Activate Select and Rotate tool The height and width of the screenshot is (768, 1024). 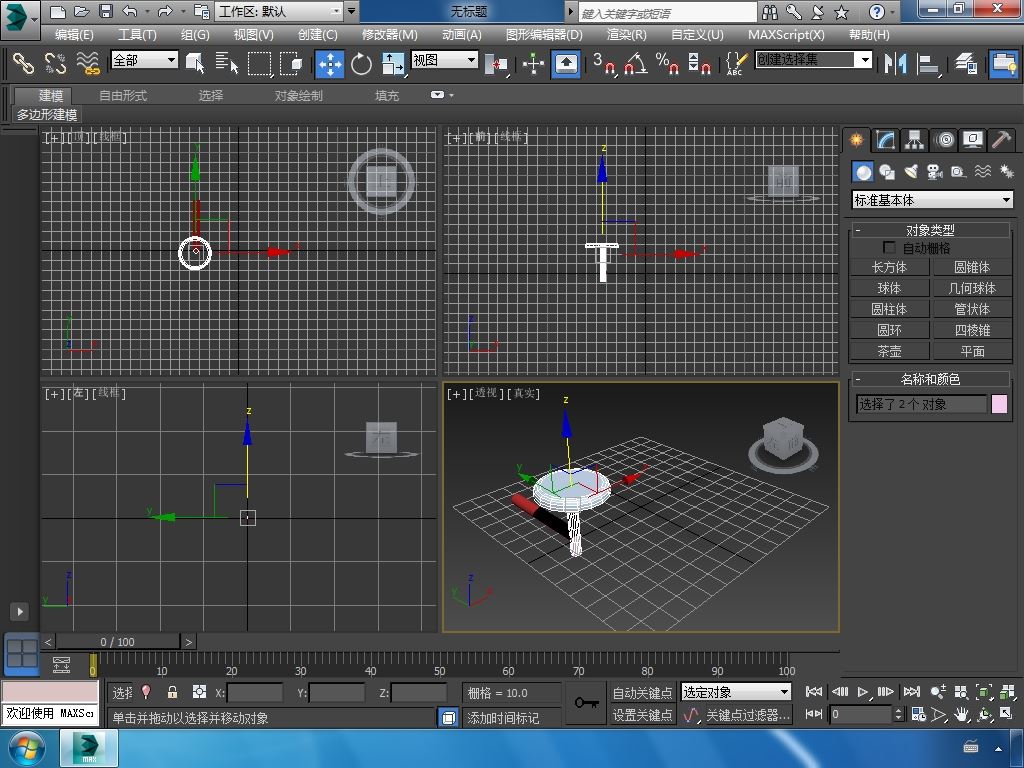[x=361, y=63]
